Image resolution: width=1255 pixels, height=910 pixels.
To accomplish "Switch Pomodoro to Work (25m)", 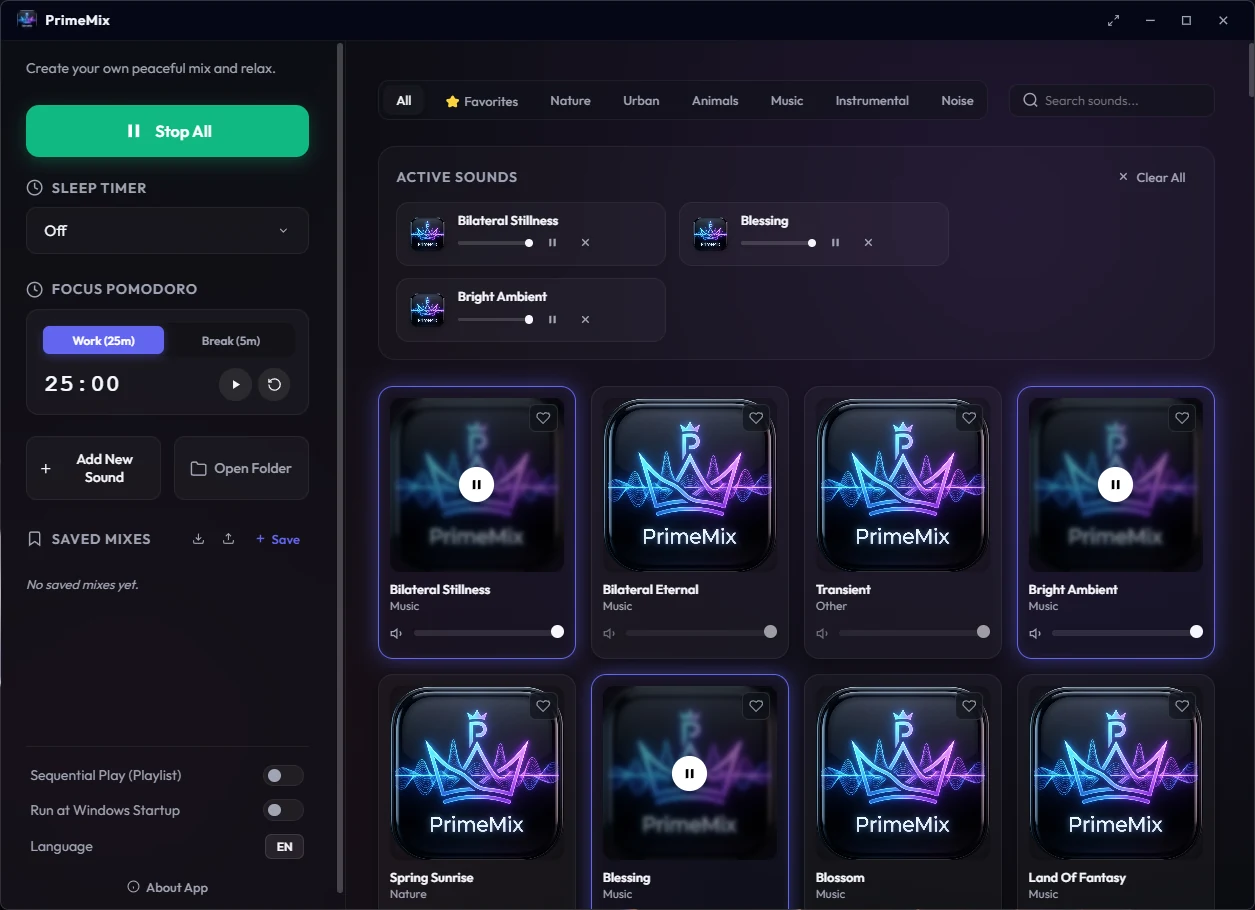I will pyautogui.click(x=103, y=341).
